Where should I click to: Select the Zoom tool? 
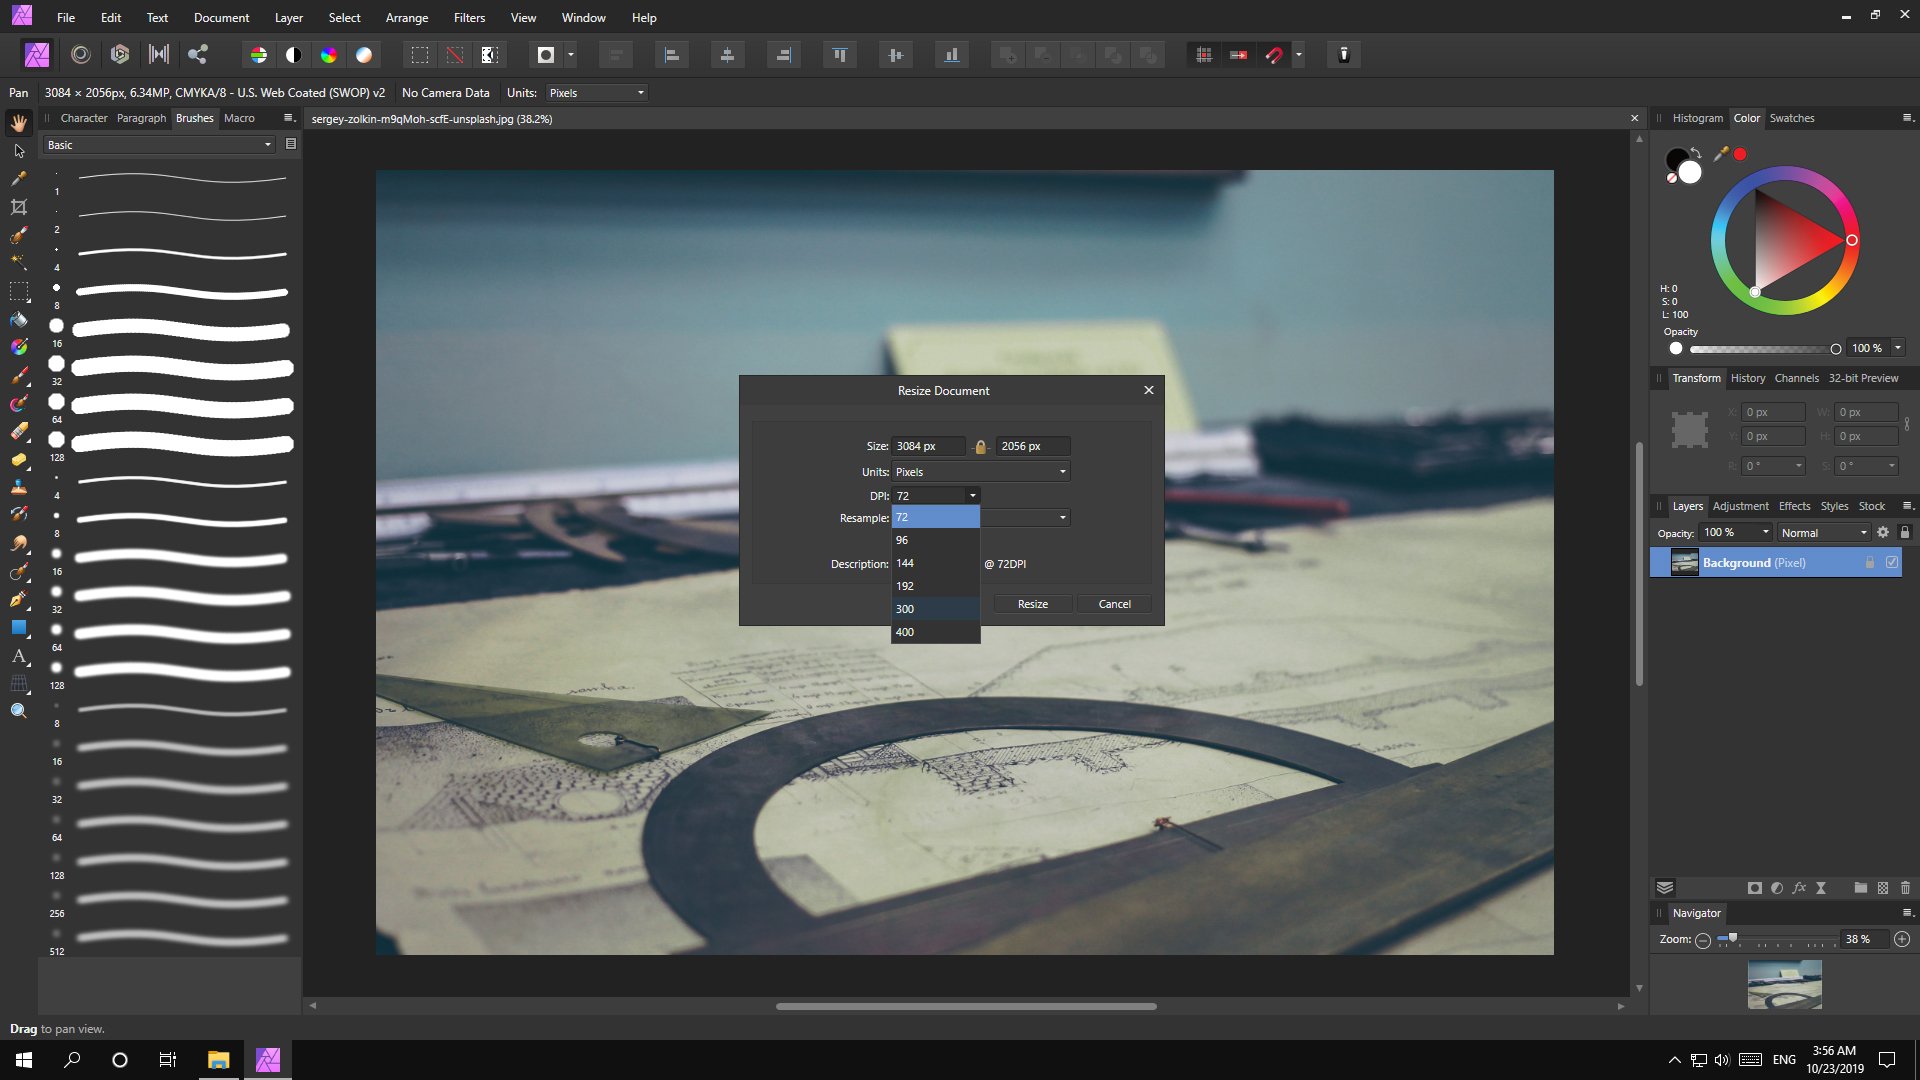18,711
